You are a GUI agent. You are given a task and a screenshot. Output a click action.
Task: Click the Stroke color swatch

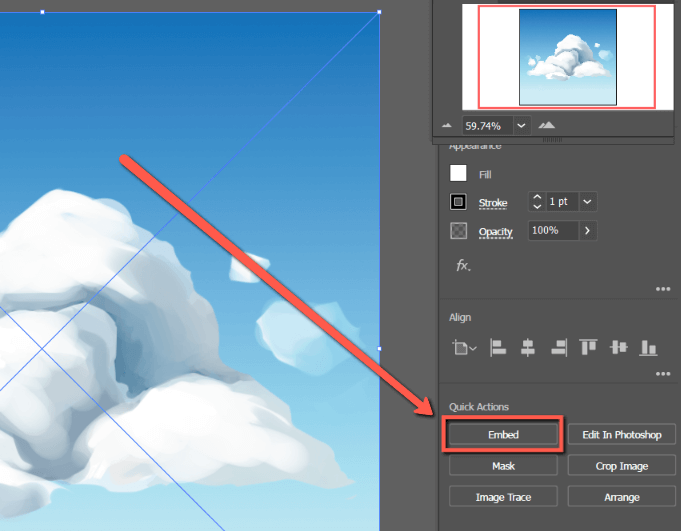click(458, 202)
